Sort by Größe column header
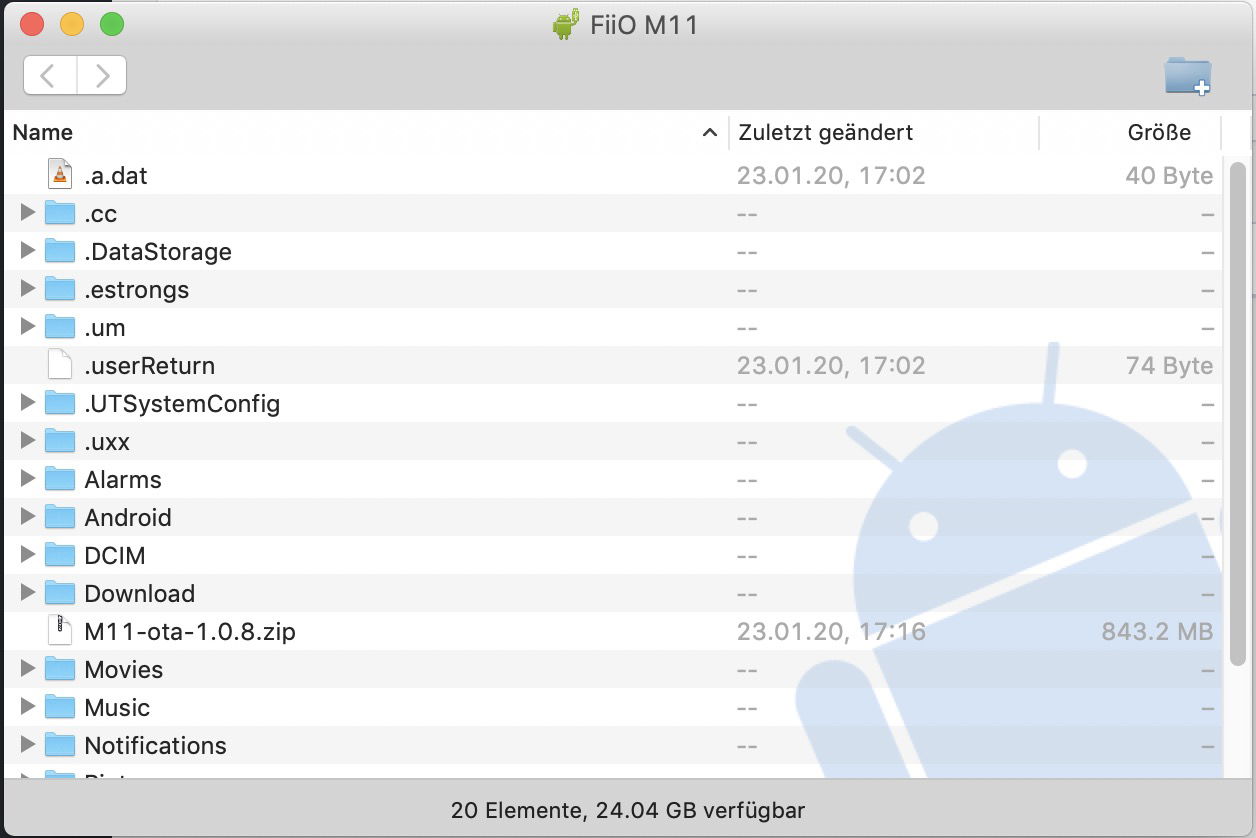This screenshot has height=838, width=1256. coord(1159,132)
